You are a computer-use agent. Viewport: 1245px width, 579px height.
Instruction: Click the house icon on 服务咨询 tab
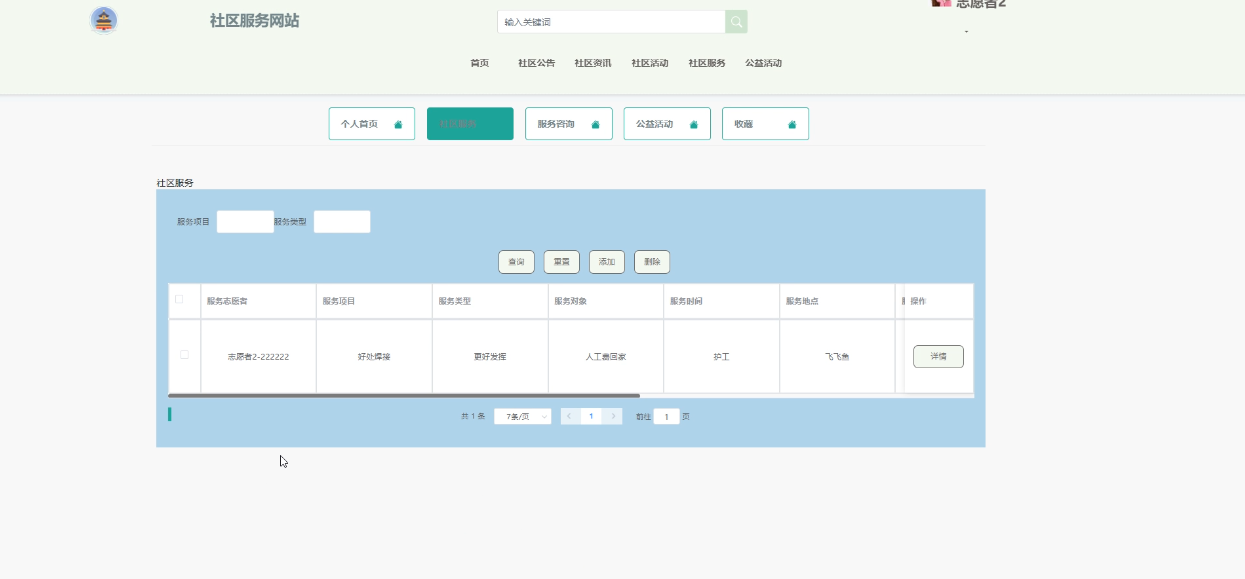pyautogui.click(x=595, y=125)
